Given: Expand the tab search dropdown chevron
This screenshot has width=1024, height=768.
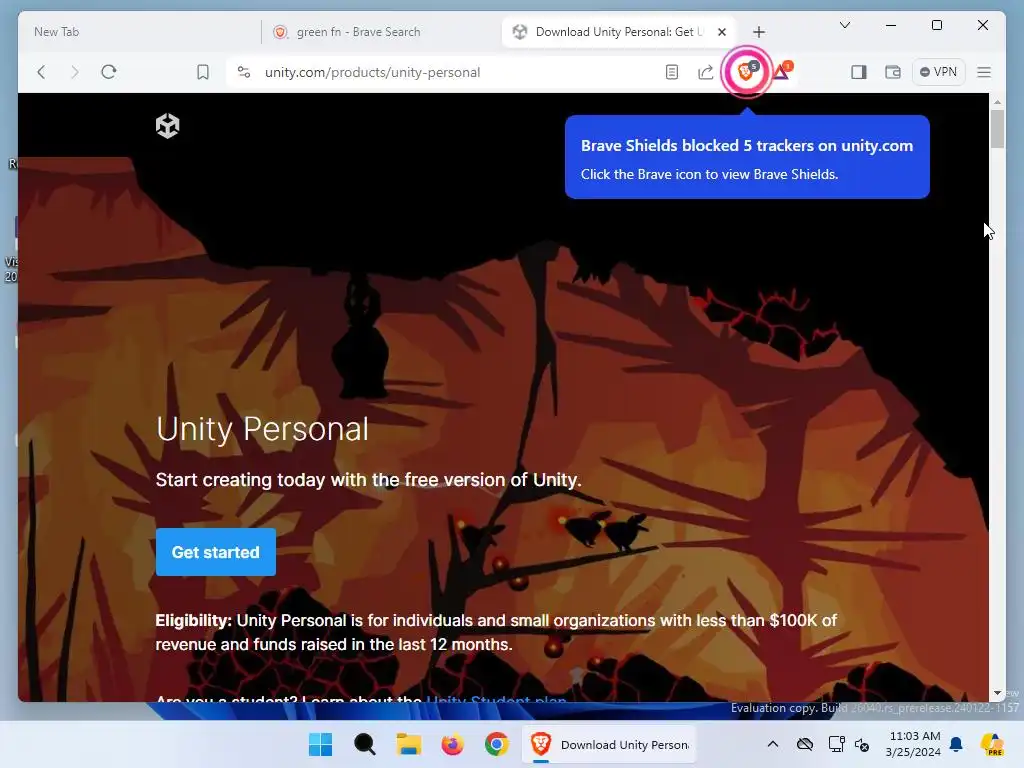Looking at the screenshot, I should click(x=845, y=25).
